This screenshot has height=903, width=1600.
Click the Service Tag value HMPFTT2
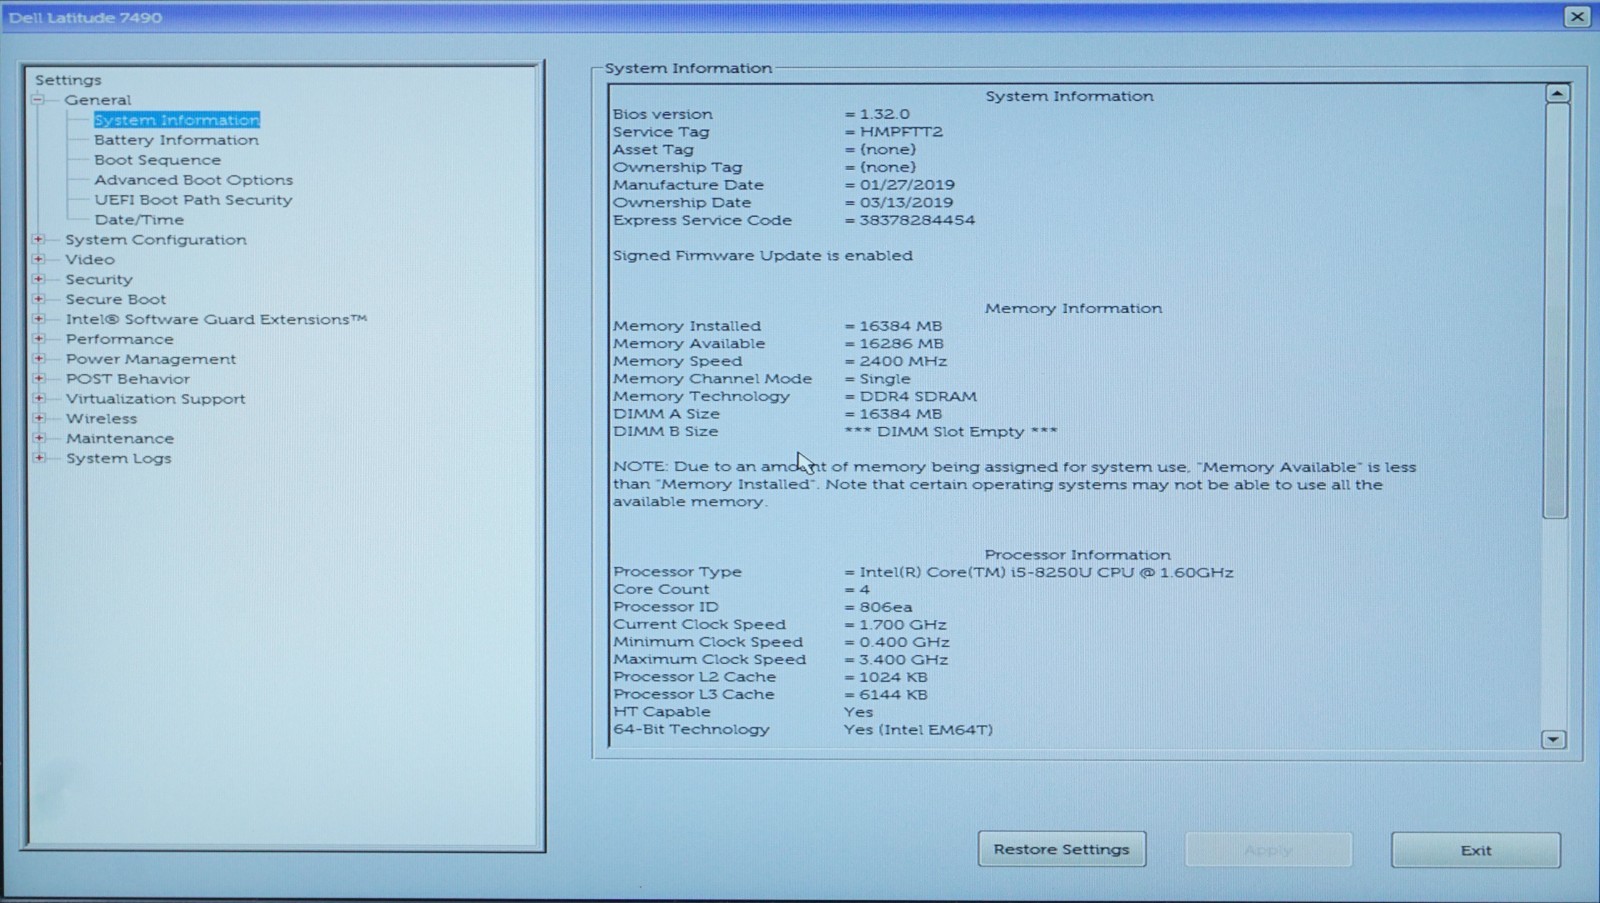(901, 132)
